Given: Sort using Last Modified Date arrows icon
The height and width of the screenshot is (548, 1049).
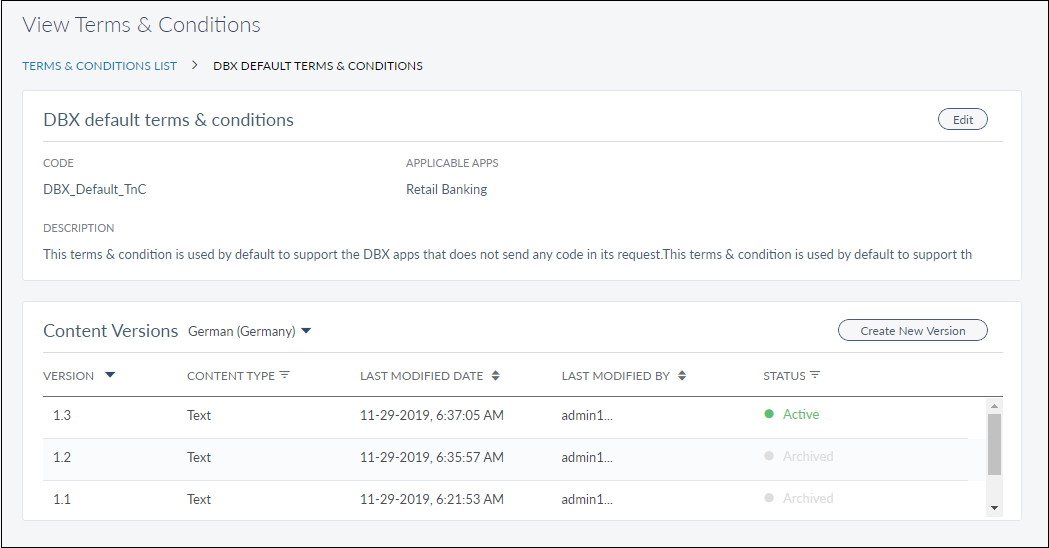Looking at the screenshot, I should click(496, 376).
